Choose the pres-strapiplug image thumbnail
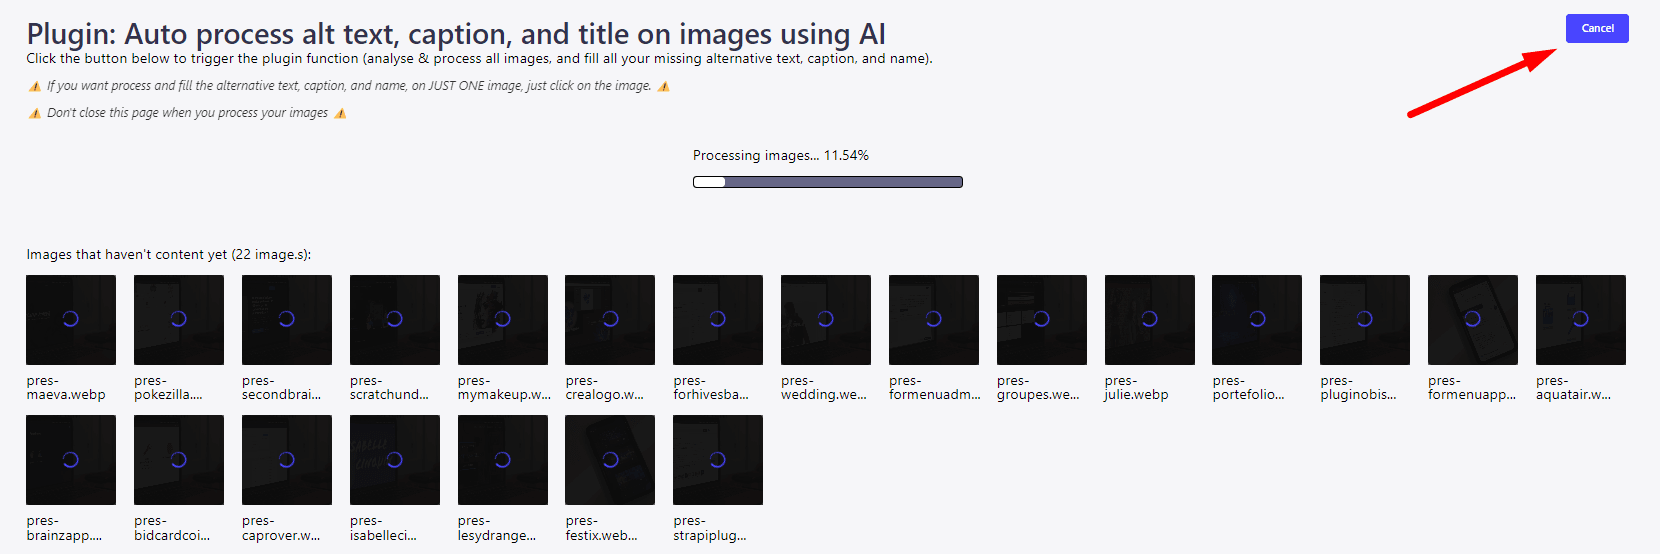 pyautogui.click(x=718, y=460)
